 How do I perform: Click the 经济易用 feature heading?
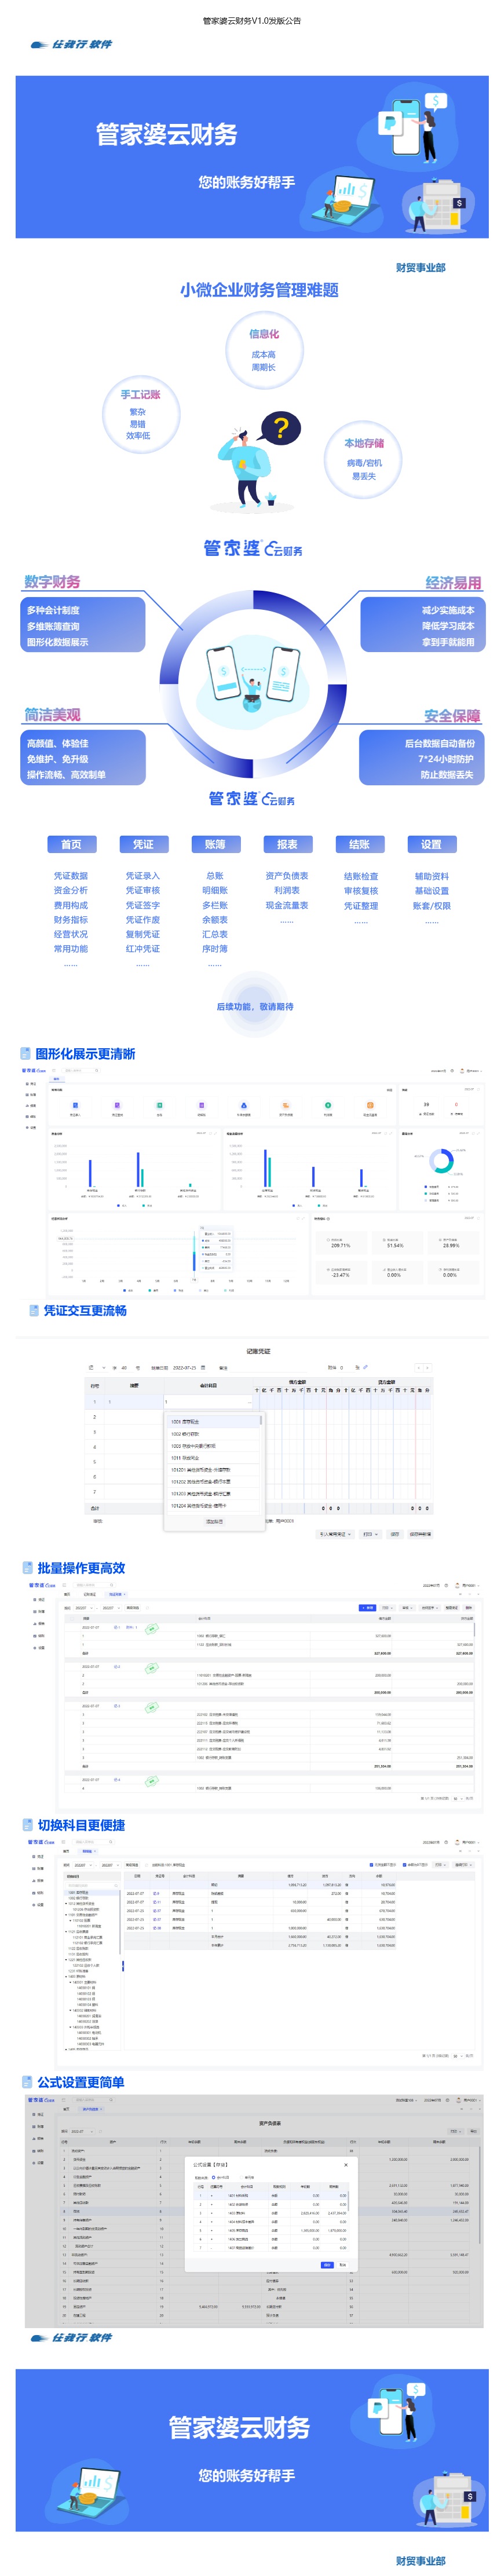coord(453,582)
